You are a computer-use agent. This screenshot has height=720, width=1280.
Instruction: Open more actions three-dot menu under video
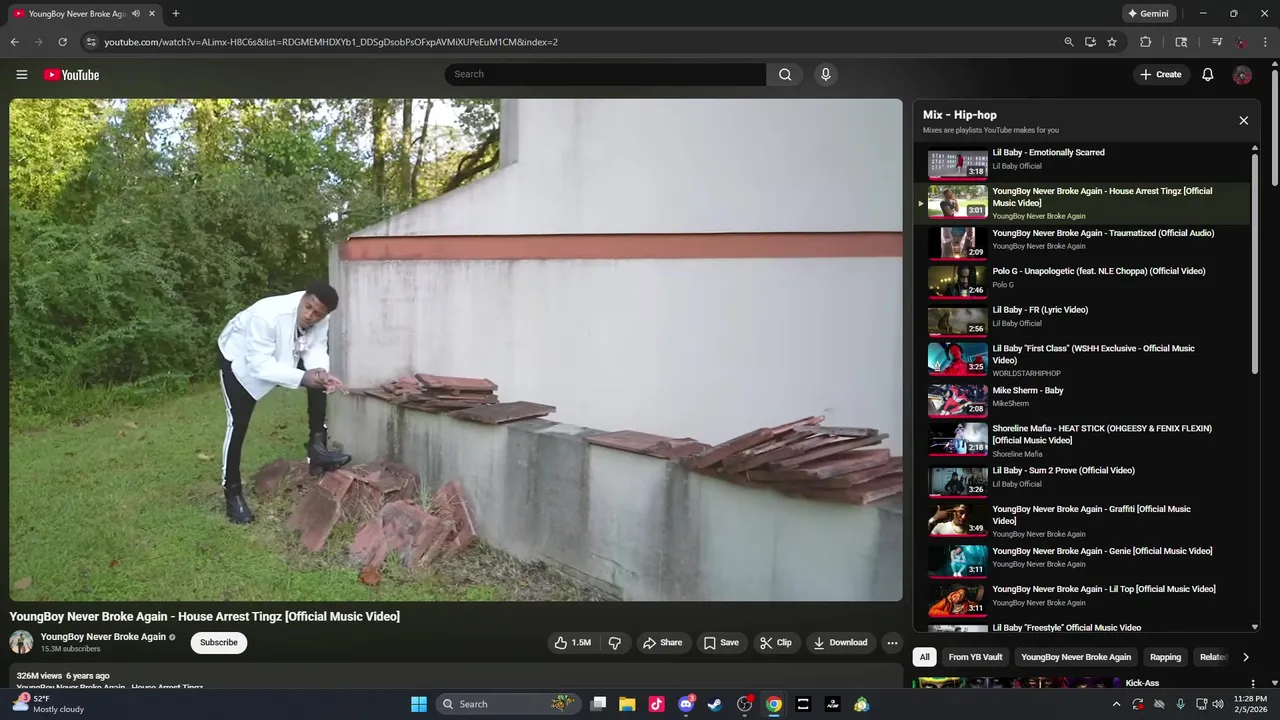(x=892, y=643)
